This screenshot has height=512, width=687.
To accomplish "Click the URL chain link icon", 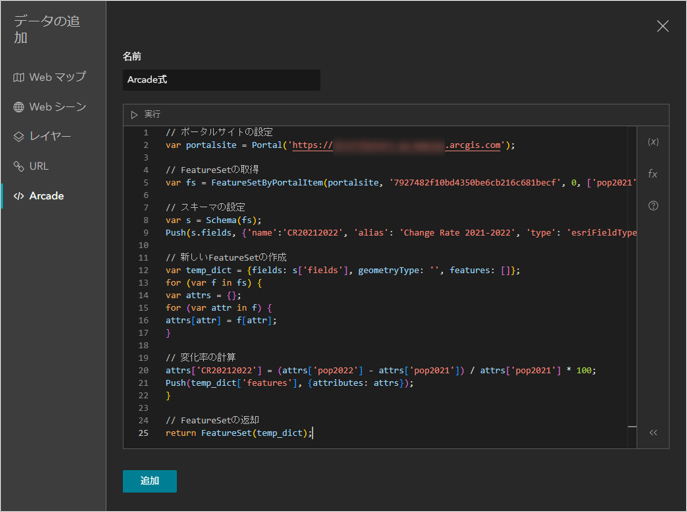I will pyautogui.click(x=18, y=166).
